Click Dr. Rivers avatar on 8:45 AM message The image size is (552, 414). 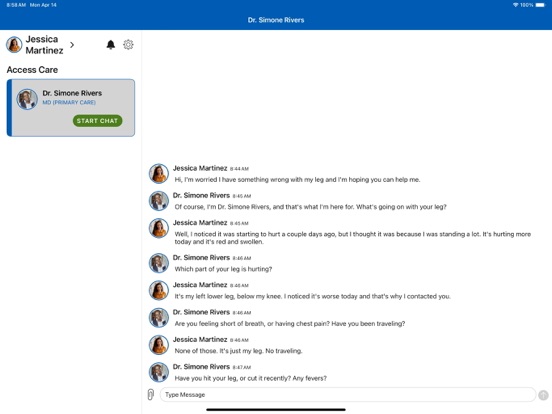tap(159, 201)
